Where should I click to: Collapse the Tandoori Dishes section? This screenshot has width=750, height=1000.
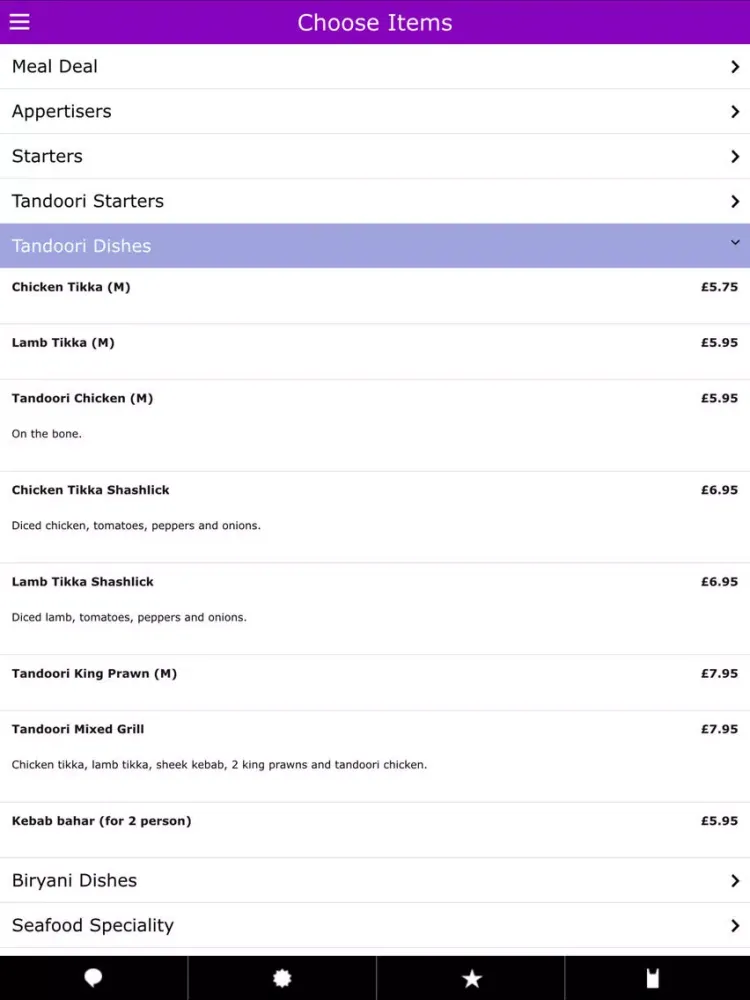pos(375,246)
